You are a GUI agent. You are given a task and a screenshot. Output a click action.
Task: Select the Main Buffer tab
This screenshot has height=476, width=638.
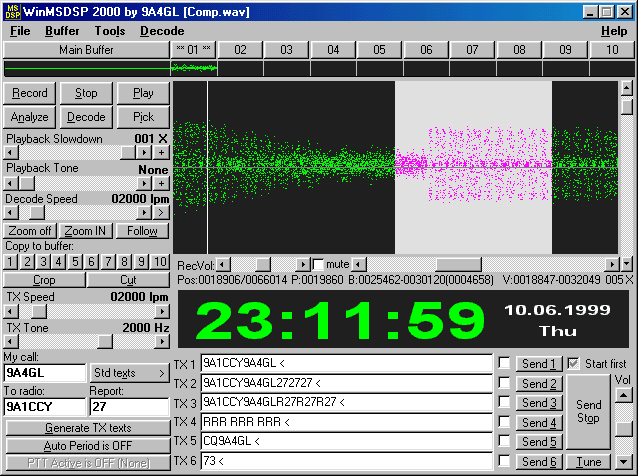[x=86, y=50]
